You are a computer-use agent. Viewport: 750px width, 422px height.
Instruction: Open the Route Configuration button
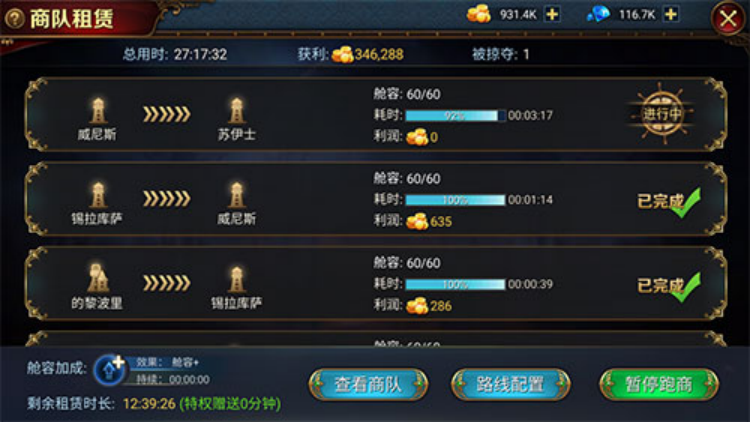click(510, 384)
